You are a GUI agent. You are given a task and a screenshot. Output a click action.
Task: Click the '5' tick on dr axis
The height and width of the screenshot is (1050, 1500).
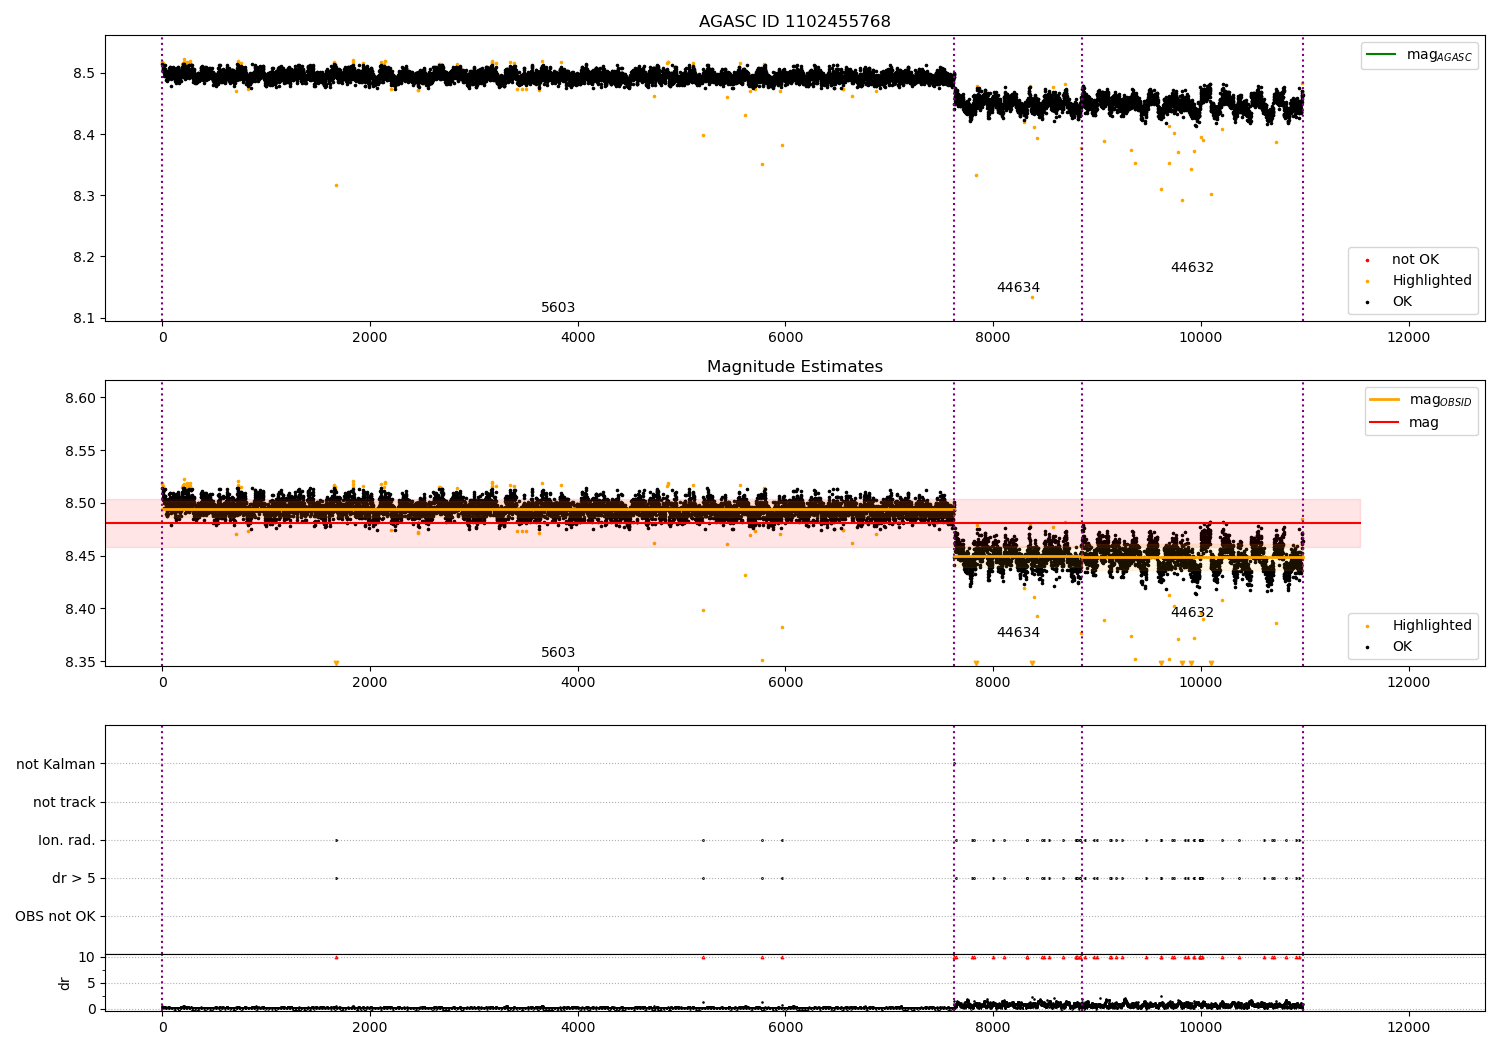pos(92,984)
